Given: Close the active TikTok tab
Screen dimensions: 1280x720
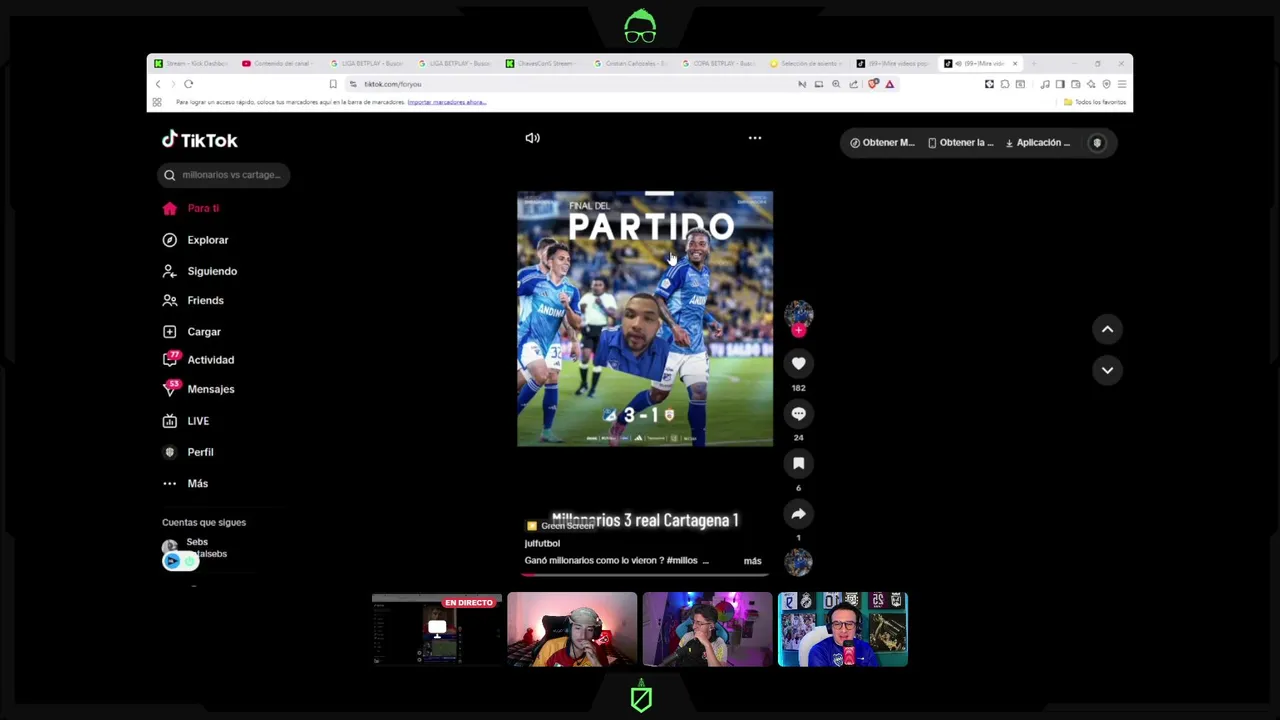Looking at the screenshot, I should tap(1015, 63).
